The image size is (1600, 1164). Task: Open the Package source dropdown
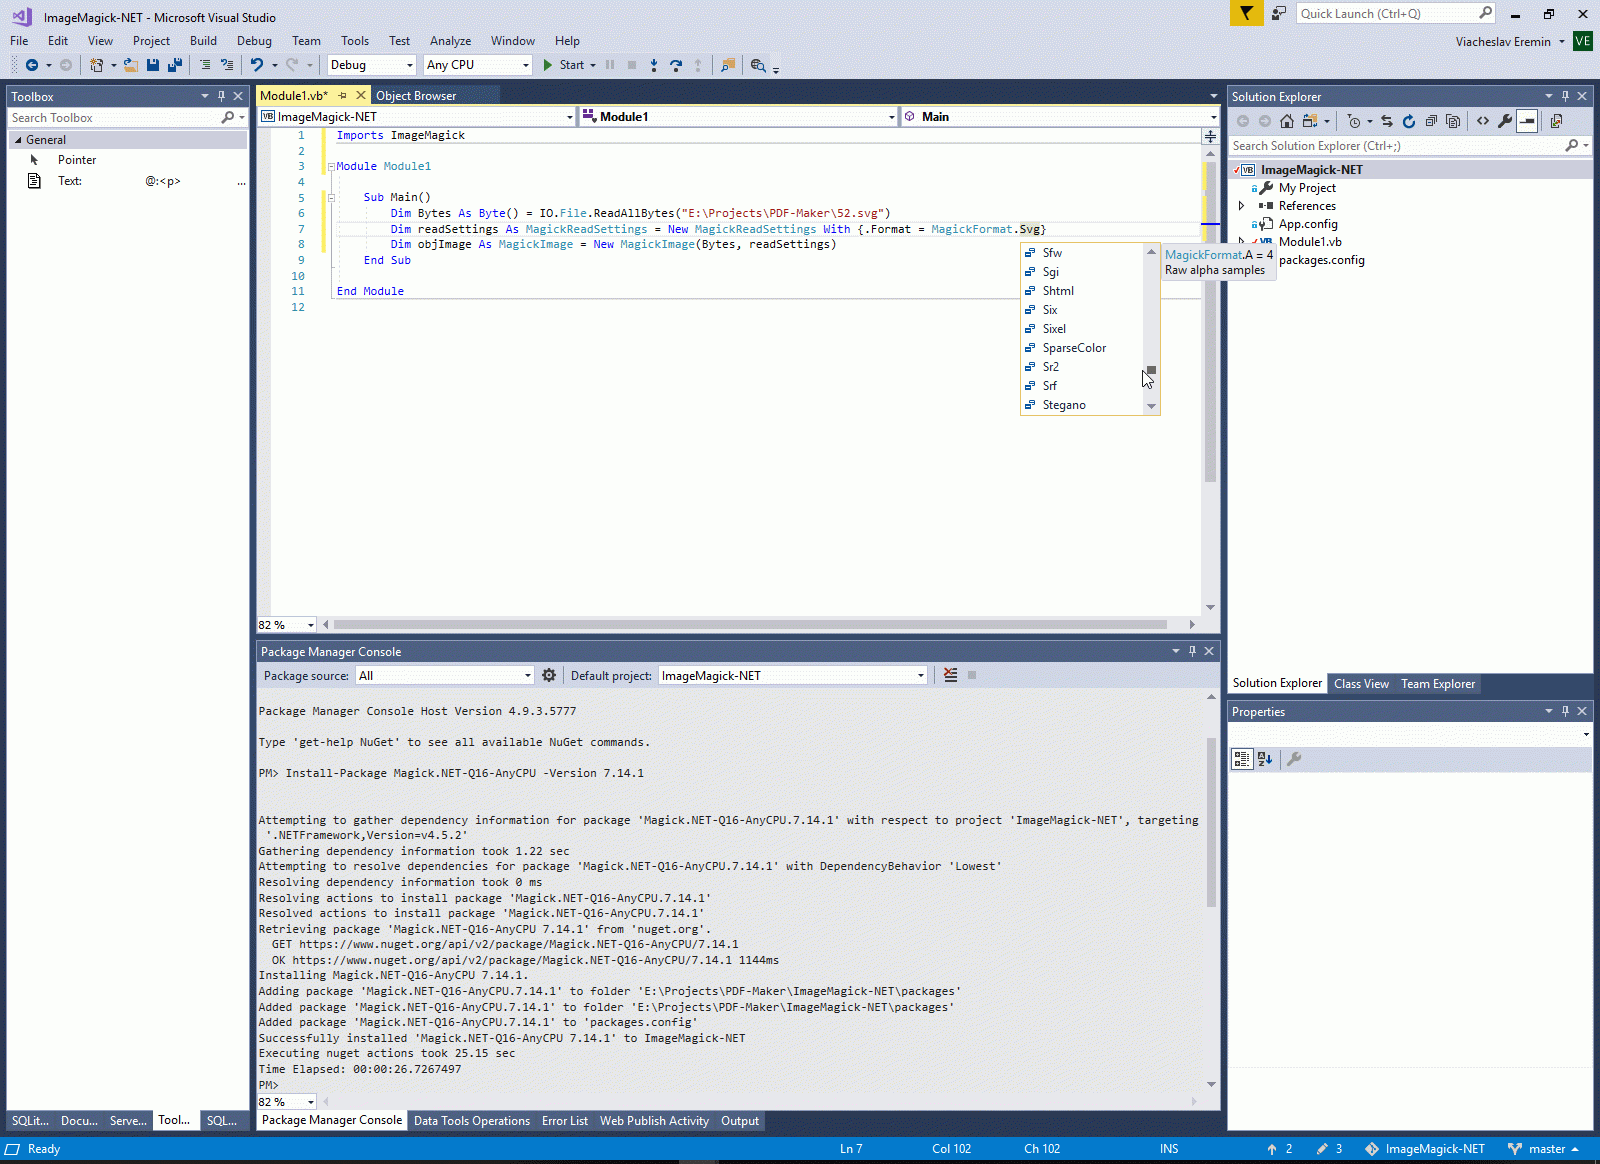(x=445, y=676)
